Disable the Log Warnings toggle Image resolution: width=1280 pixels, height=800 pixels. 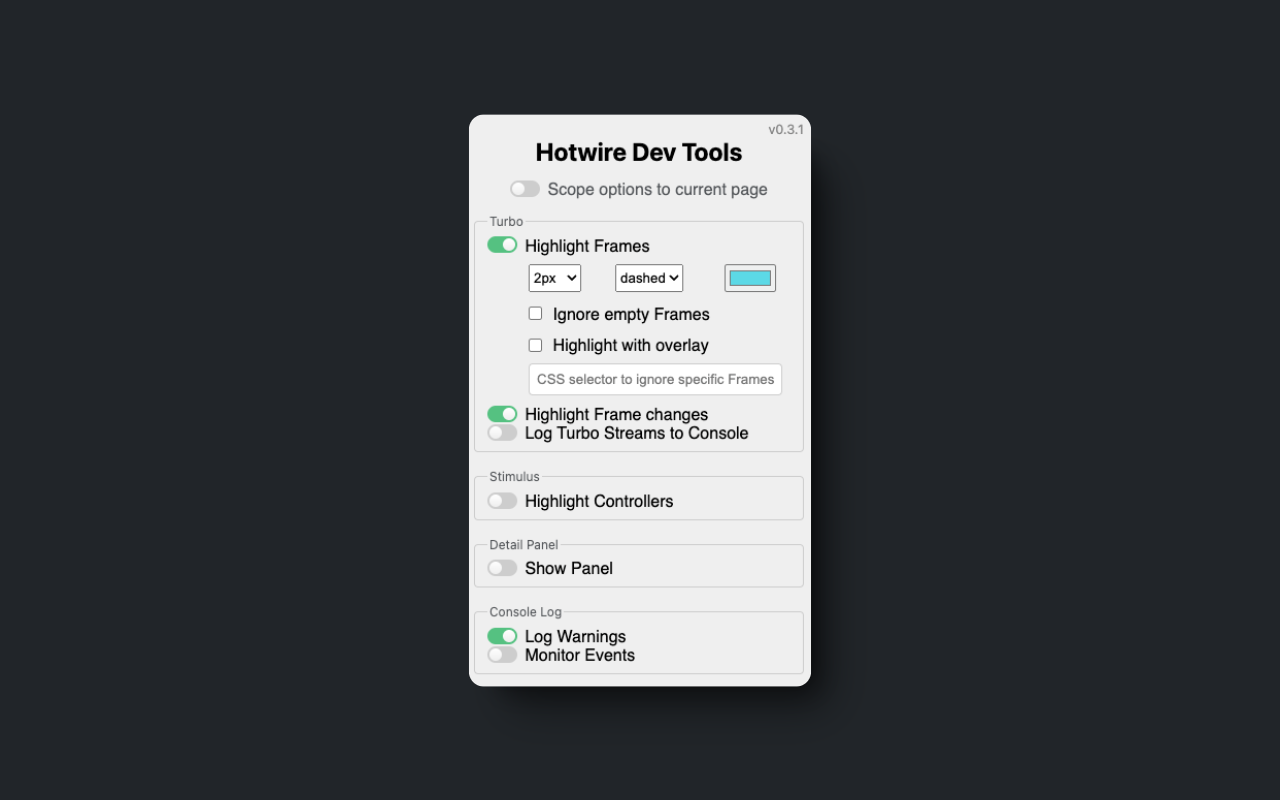pos(502,635)
